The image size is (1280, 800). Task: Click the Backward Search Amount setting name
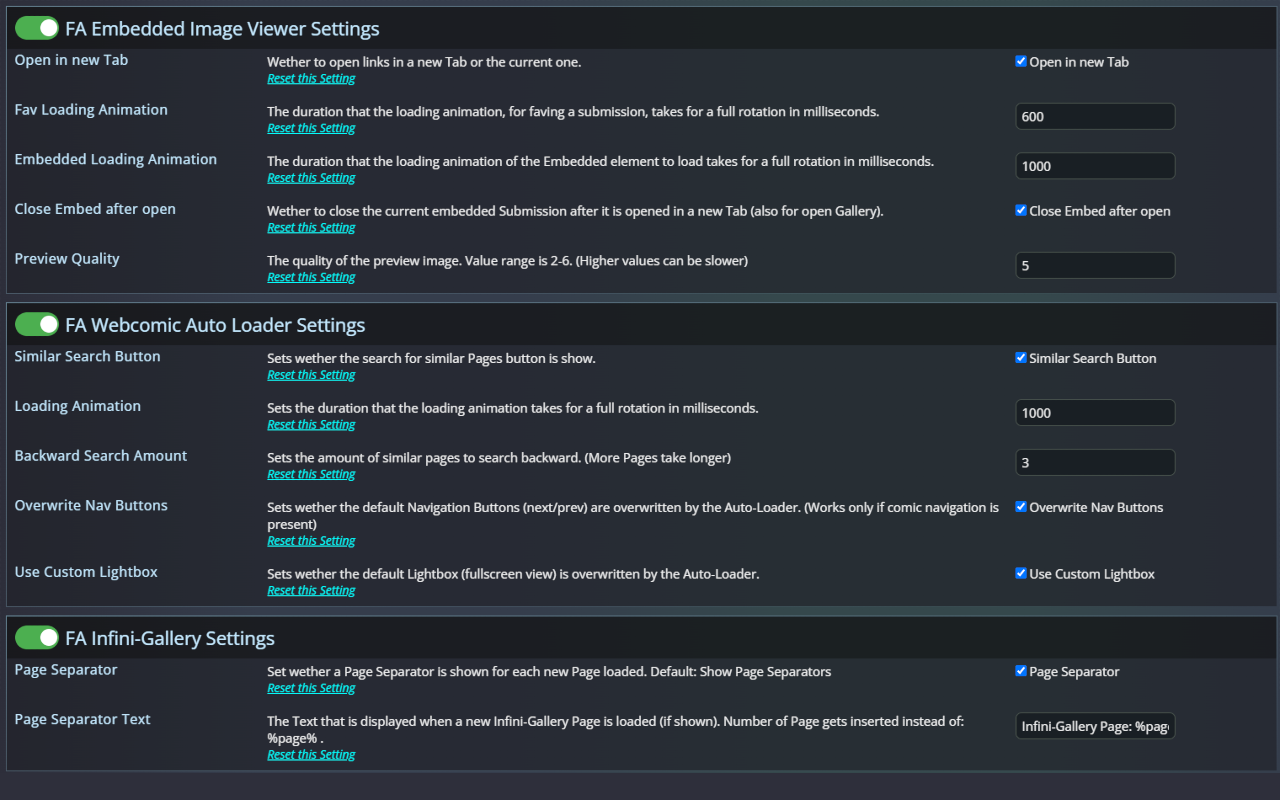(x=101, y=456)
